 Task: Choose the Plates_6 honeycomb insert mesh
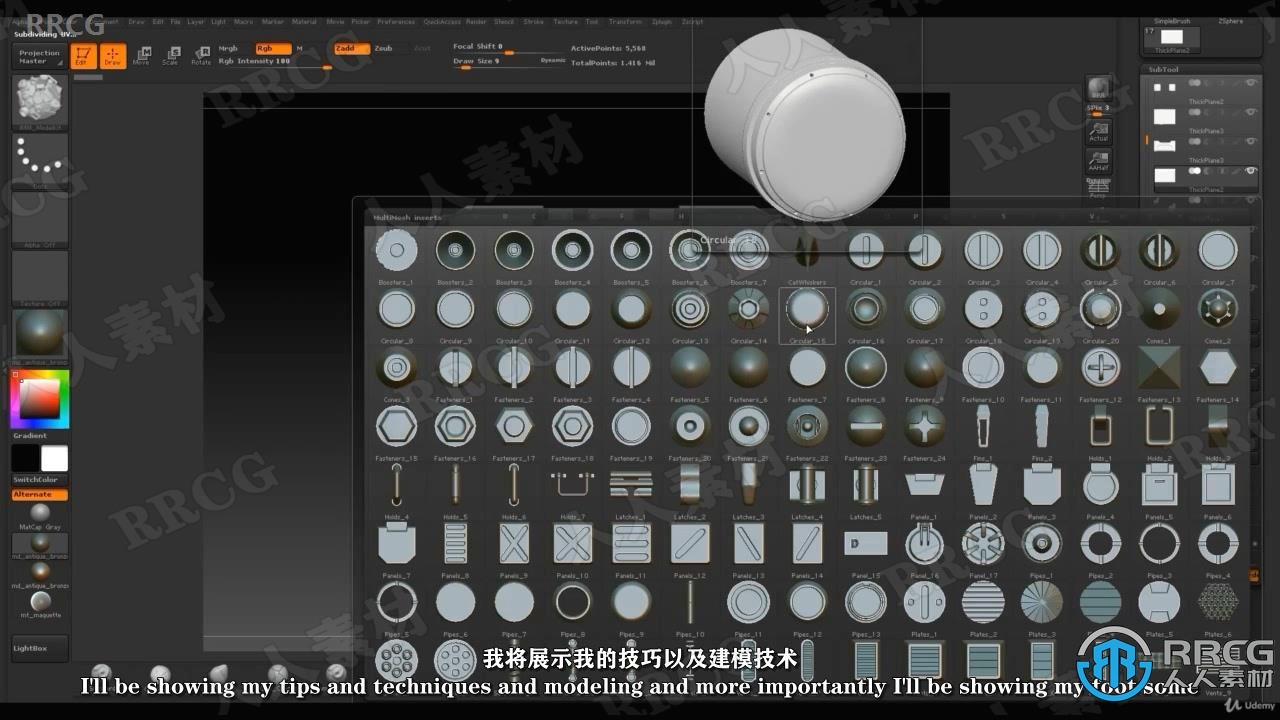1217,603
